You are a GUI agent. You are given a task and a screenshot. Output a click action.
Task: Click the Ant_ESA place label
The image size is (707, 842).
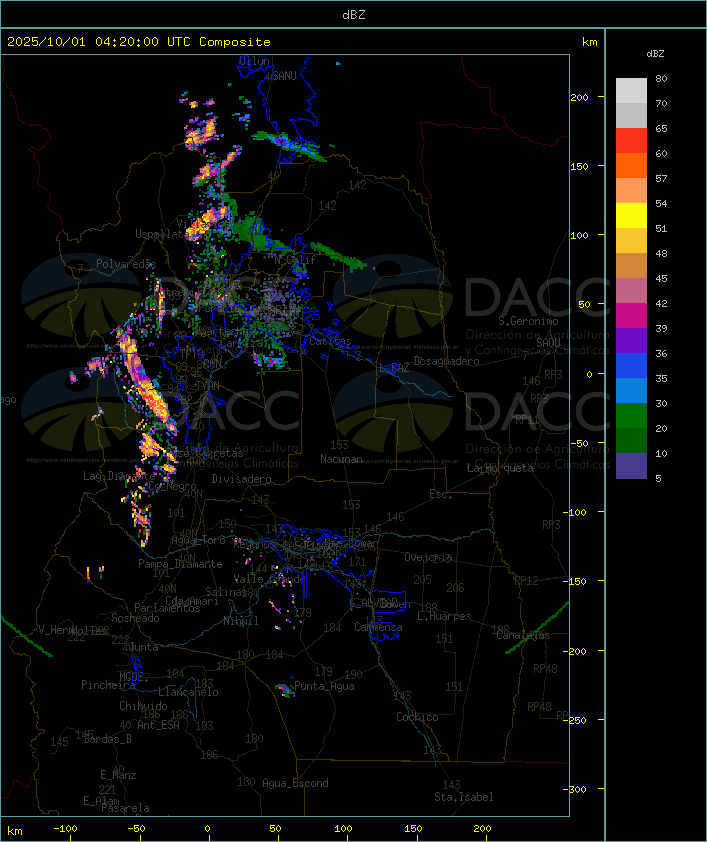[158, 725]
